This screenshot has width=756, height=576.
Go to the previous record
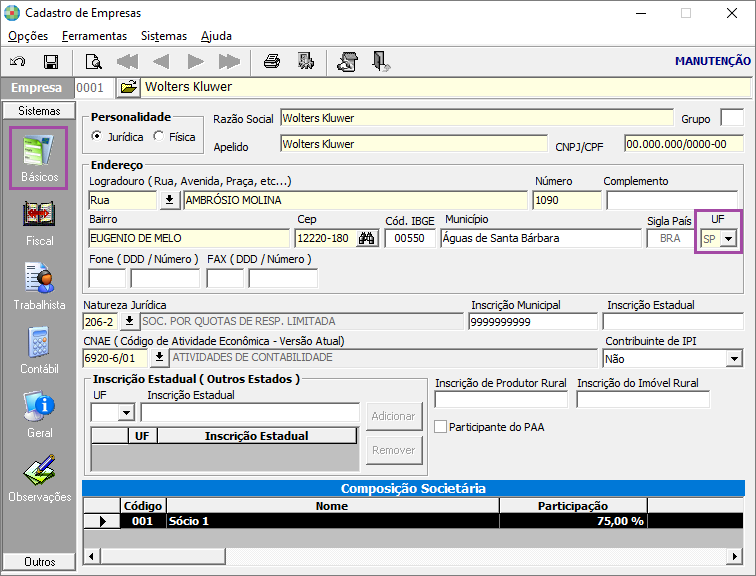point(161,62)
